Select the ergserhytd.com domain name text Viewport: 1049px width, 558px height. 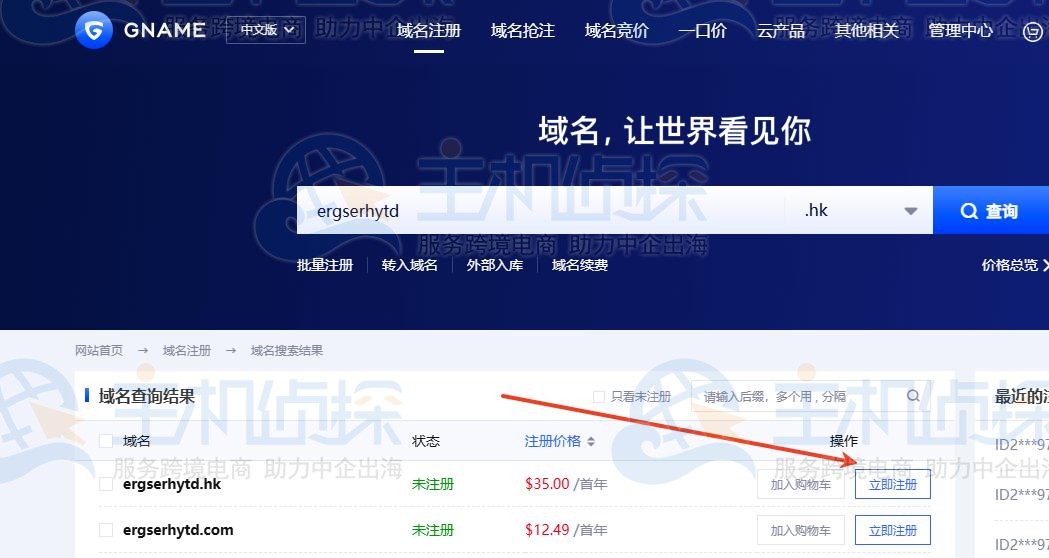coord(178,530)
